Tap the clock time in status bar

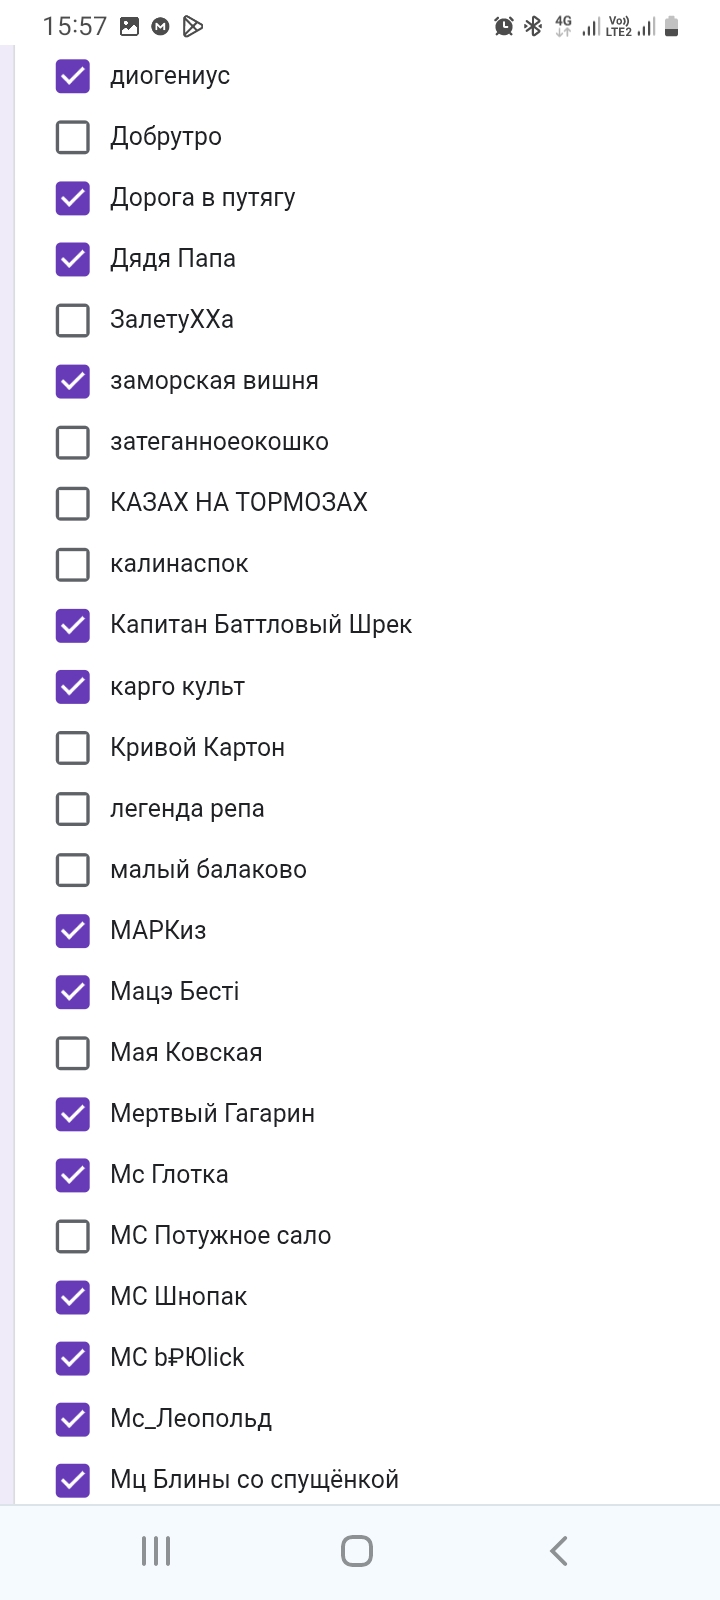click(75, 26)
